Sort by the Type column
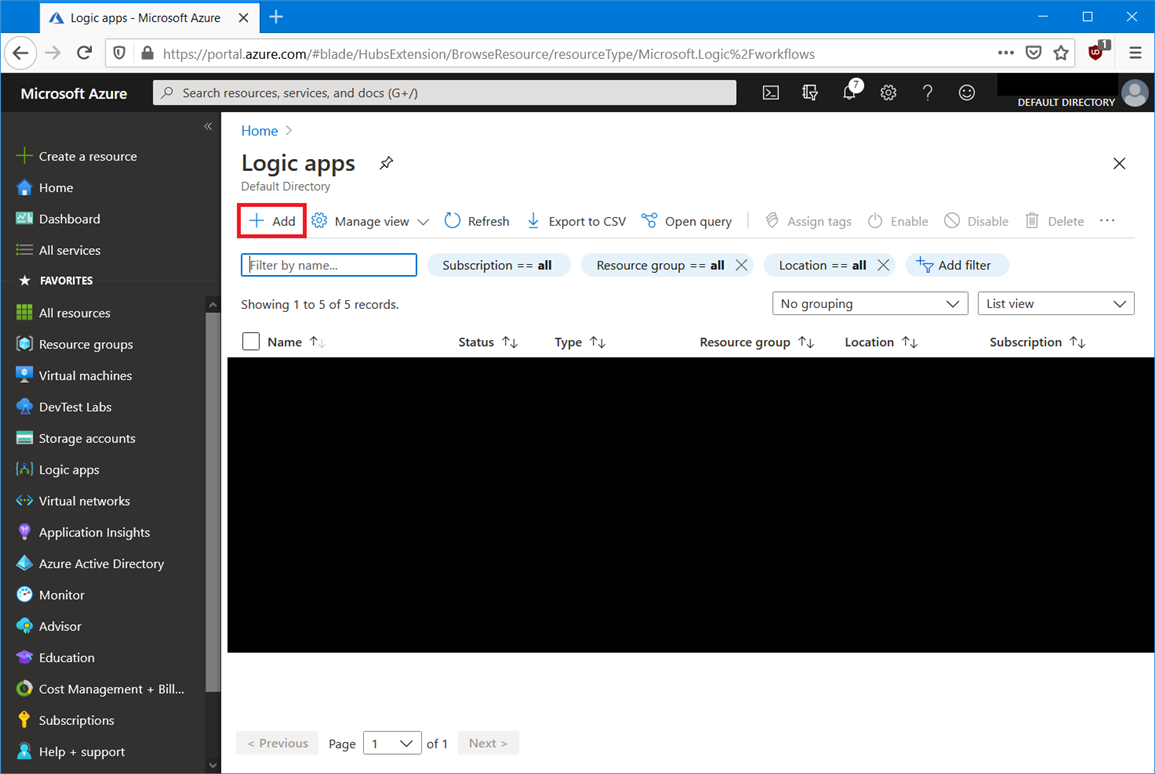This screenshot has width=1155, height=774. 580,342
